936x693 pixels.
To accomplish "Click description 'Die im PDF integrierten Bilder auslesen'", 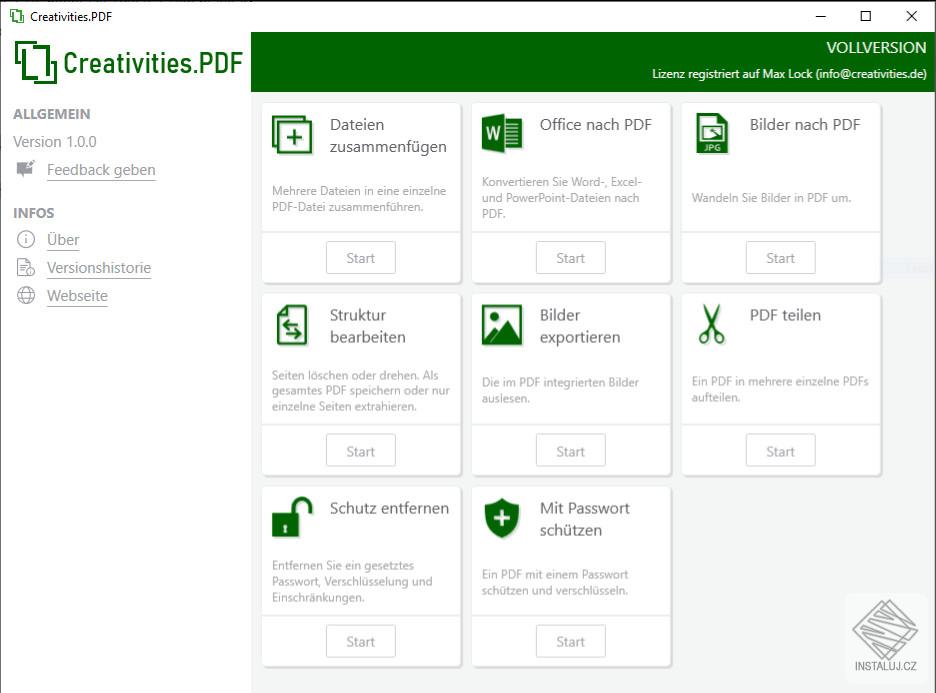I will pos(560,390).
